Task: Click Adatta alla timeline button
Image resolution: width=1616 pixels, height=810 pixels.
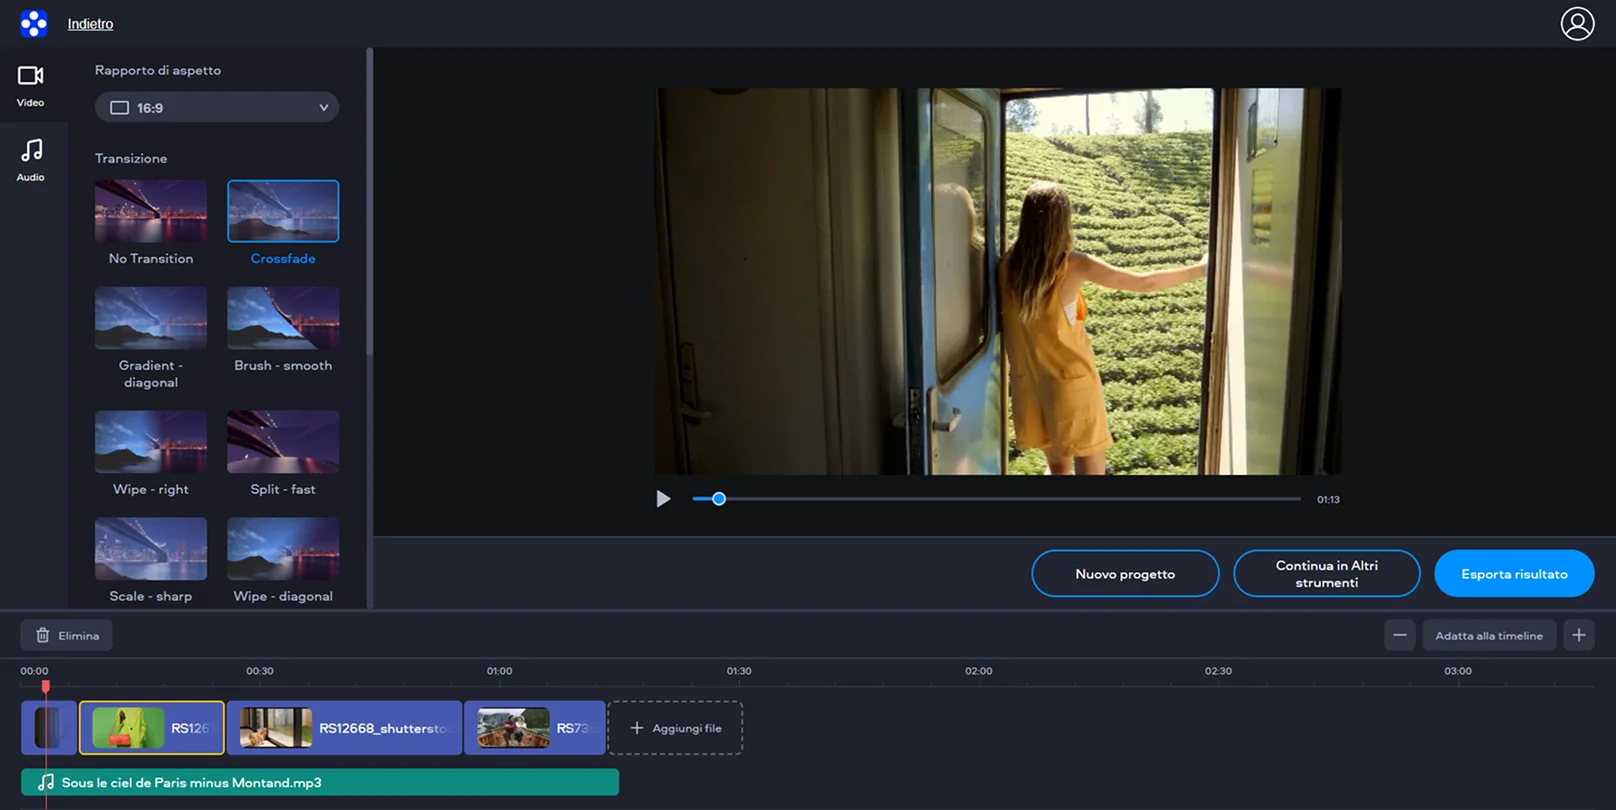Action: [x=1489, y=635]
